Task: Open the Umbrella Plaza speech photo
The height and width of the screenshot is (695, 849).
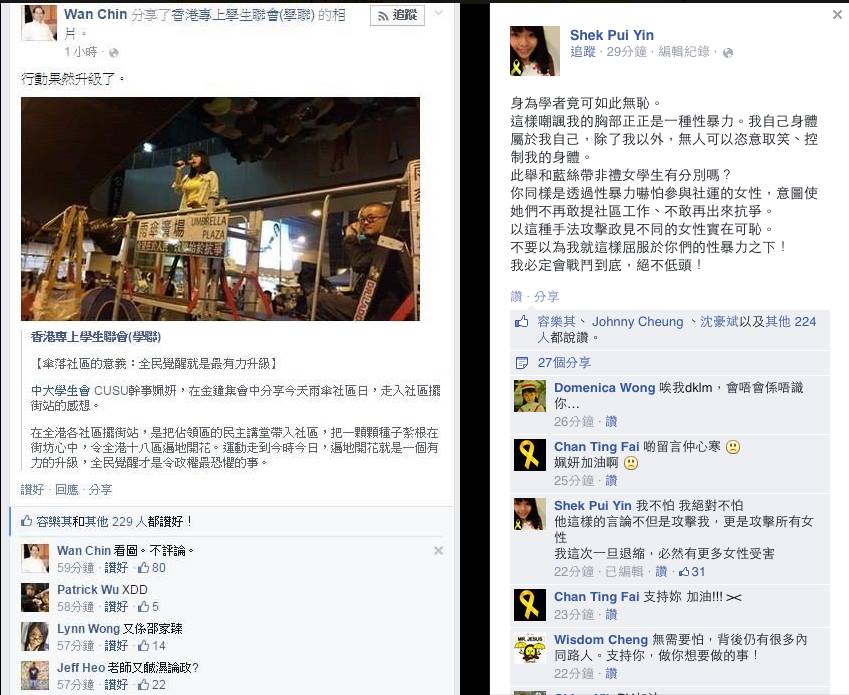Action: pos(220,209)
